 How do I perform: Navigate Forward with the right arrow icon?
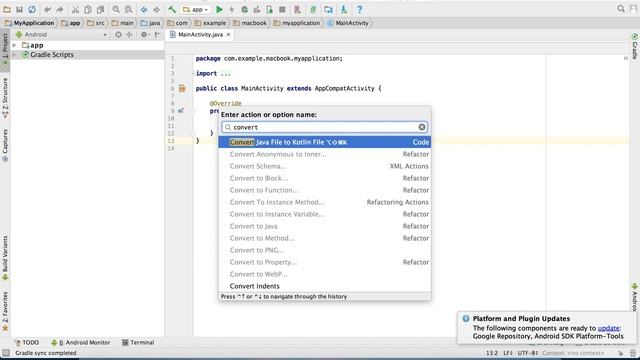point(156,9)
